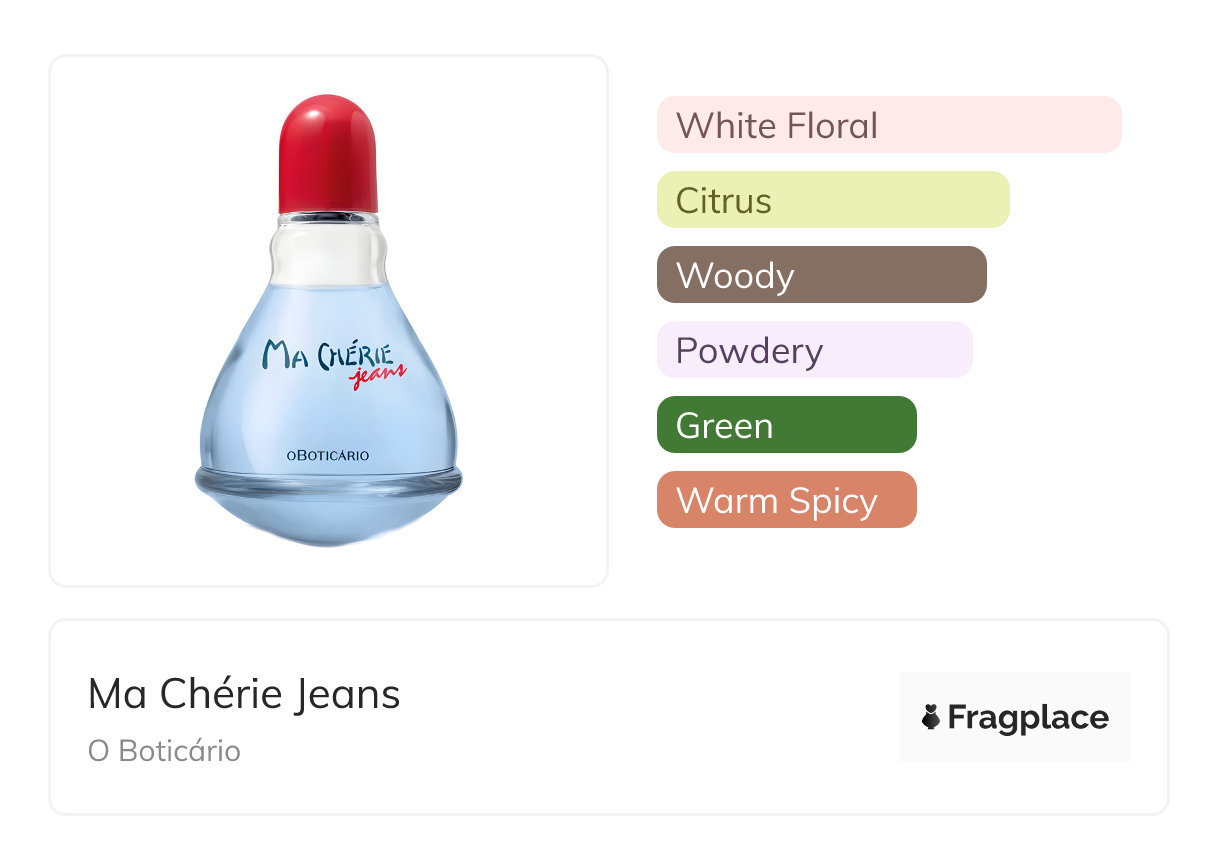Click the "White Floral" label text

point(777,126)
